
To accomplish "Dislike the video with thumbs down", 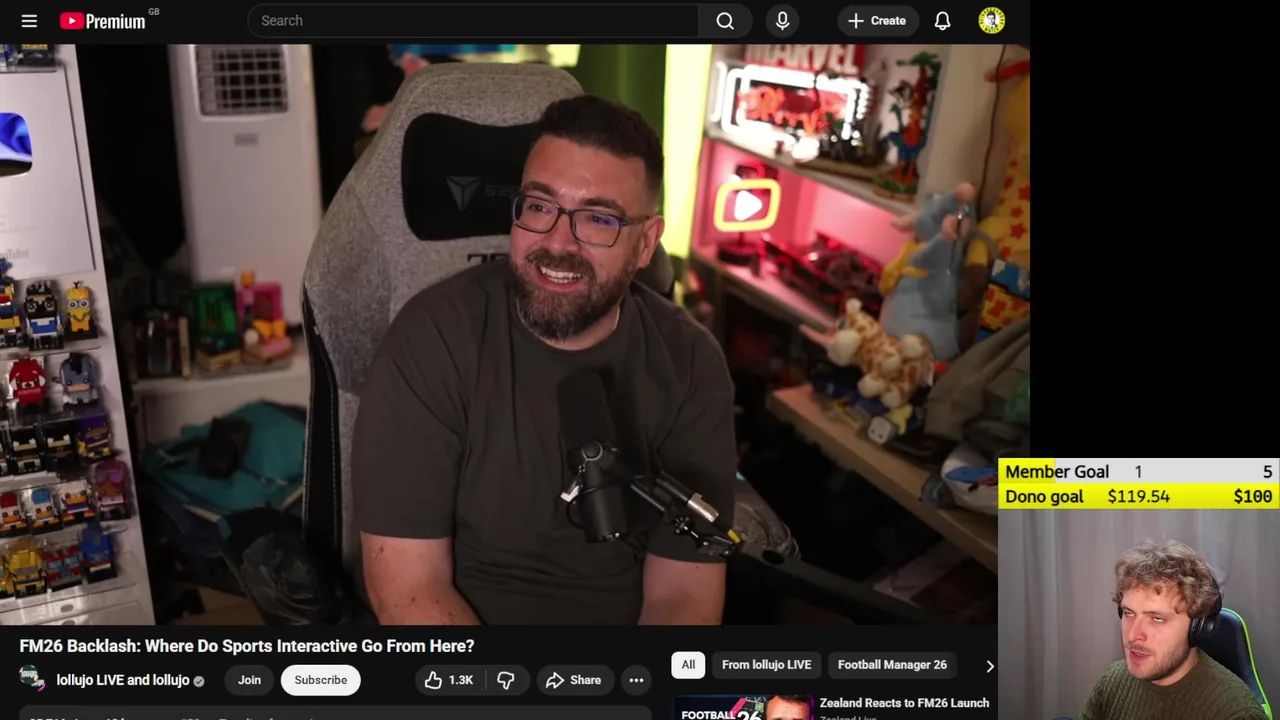I will click(x=506, y=680).
